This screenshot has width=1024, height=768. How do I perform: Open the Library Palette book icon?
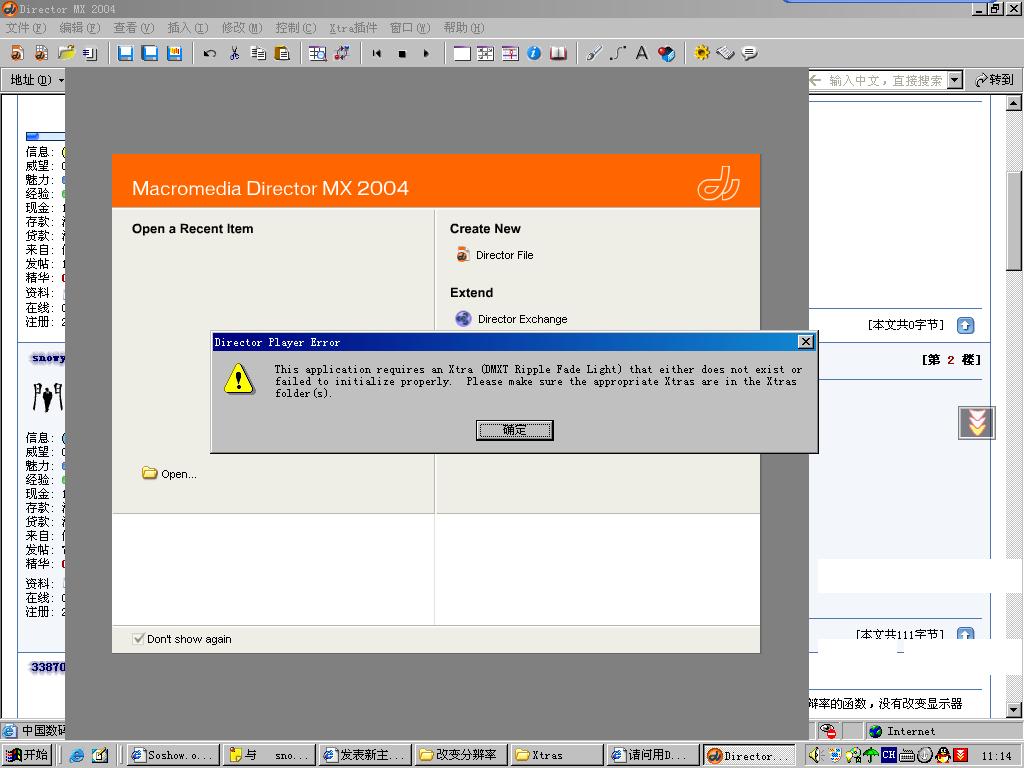558,54
